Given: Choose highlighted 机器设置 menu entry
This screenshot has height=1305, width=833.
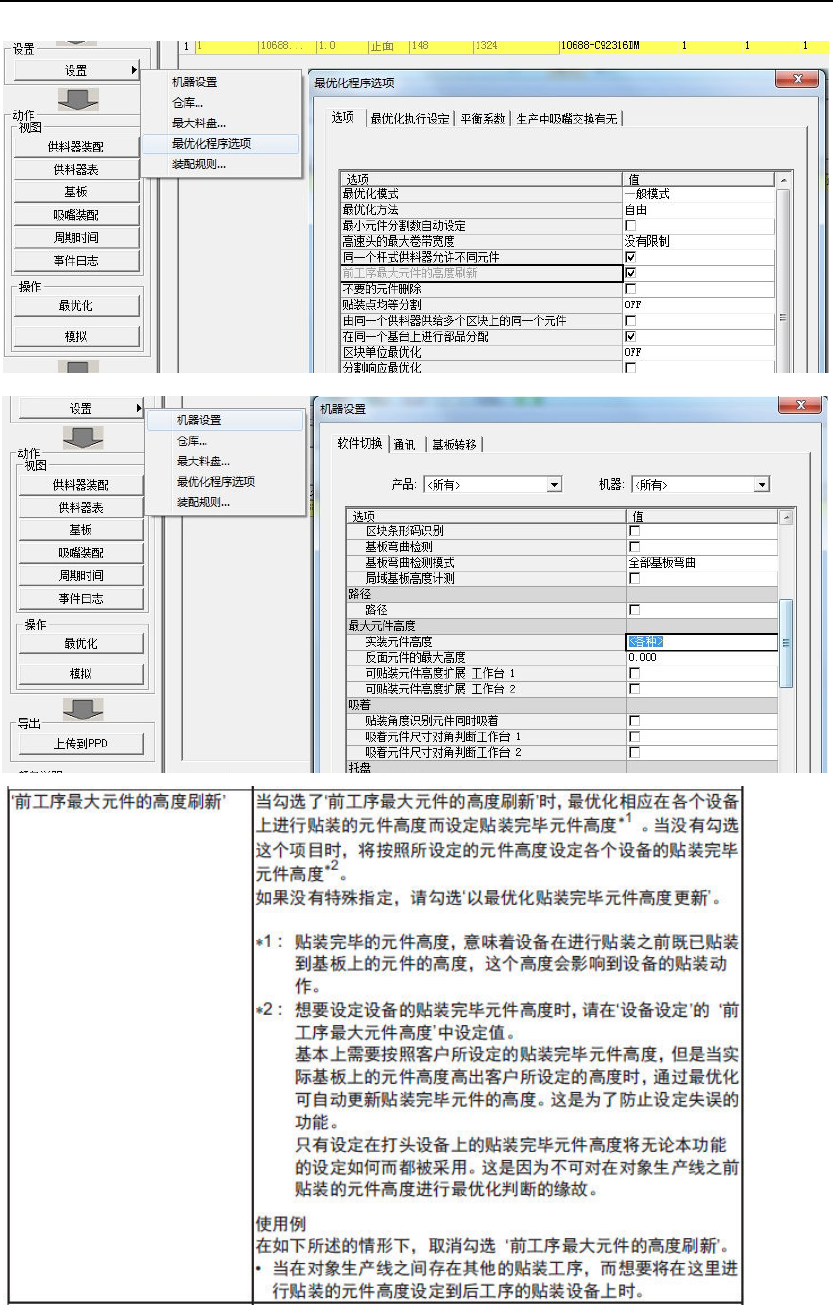Looking at the screenshot, I should [225, 420].
